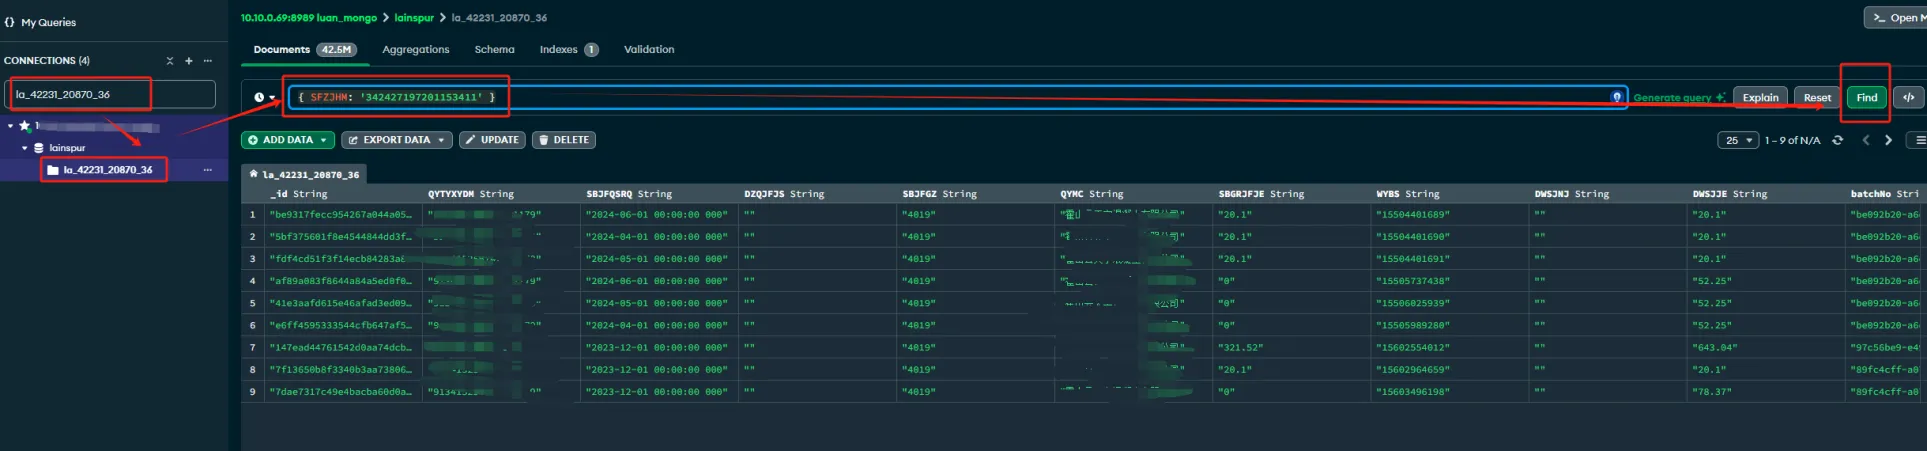This screenshot has width=1927, height=451.
Task: Switch to the Validation tab
Action: click(x=649, y=49)
